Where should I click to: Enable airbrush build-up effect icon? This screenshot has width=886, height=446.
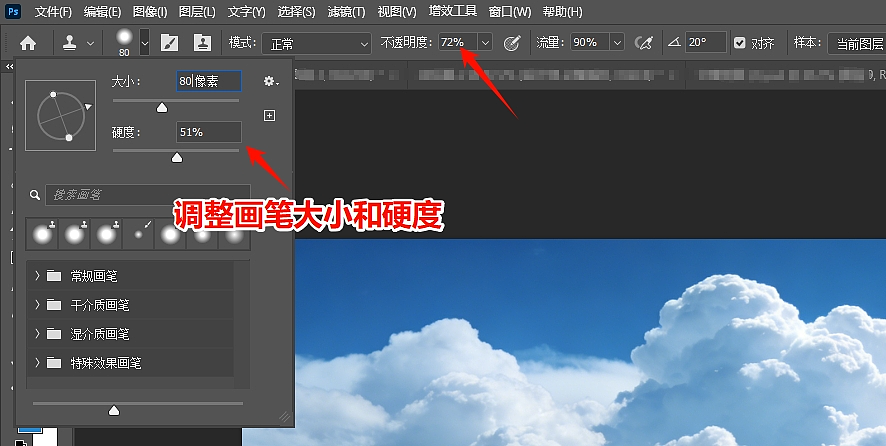[644, 42]
